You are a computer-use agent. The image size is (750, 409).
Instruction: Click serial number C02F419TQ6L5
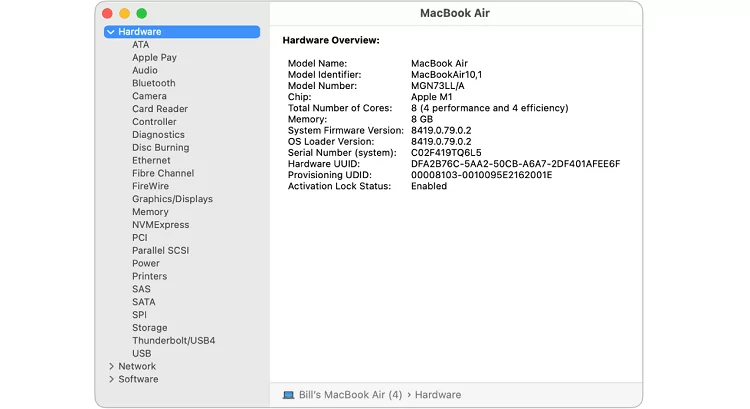click(446, 153)
